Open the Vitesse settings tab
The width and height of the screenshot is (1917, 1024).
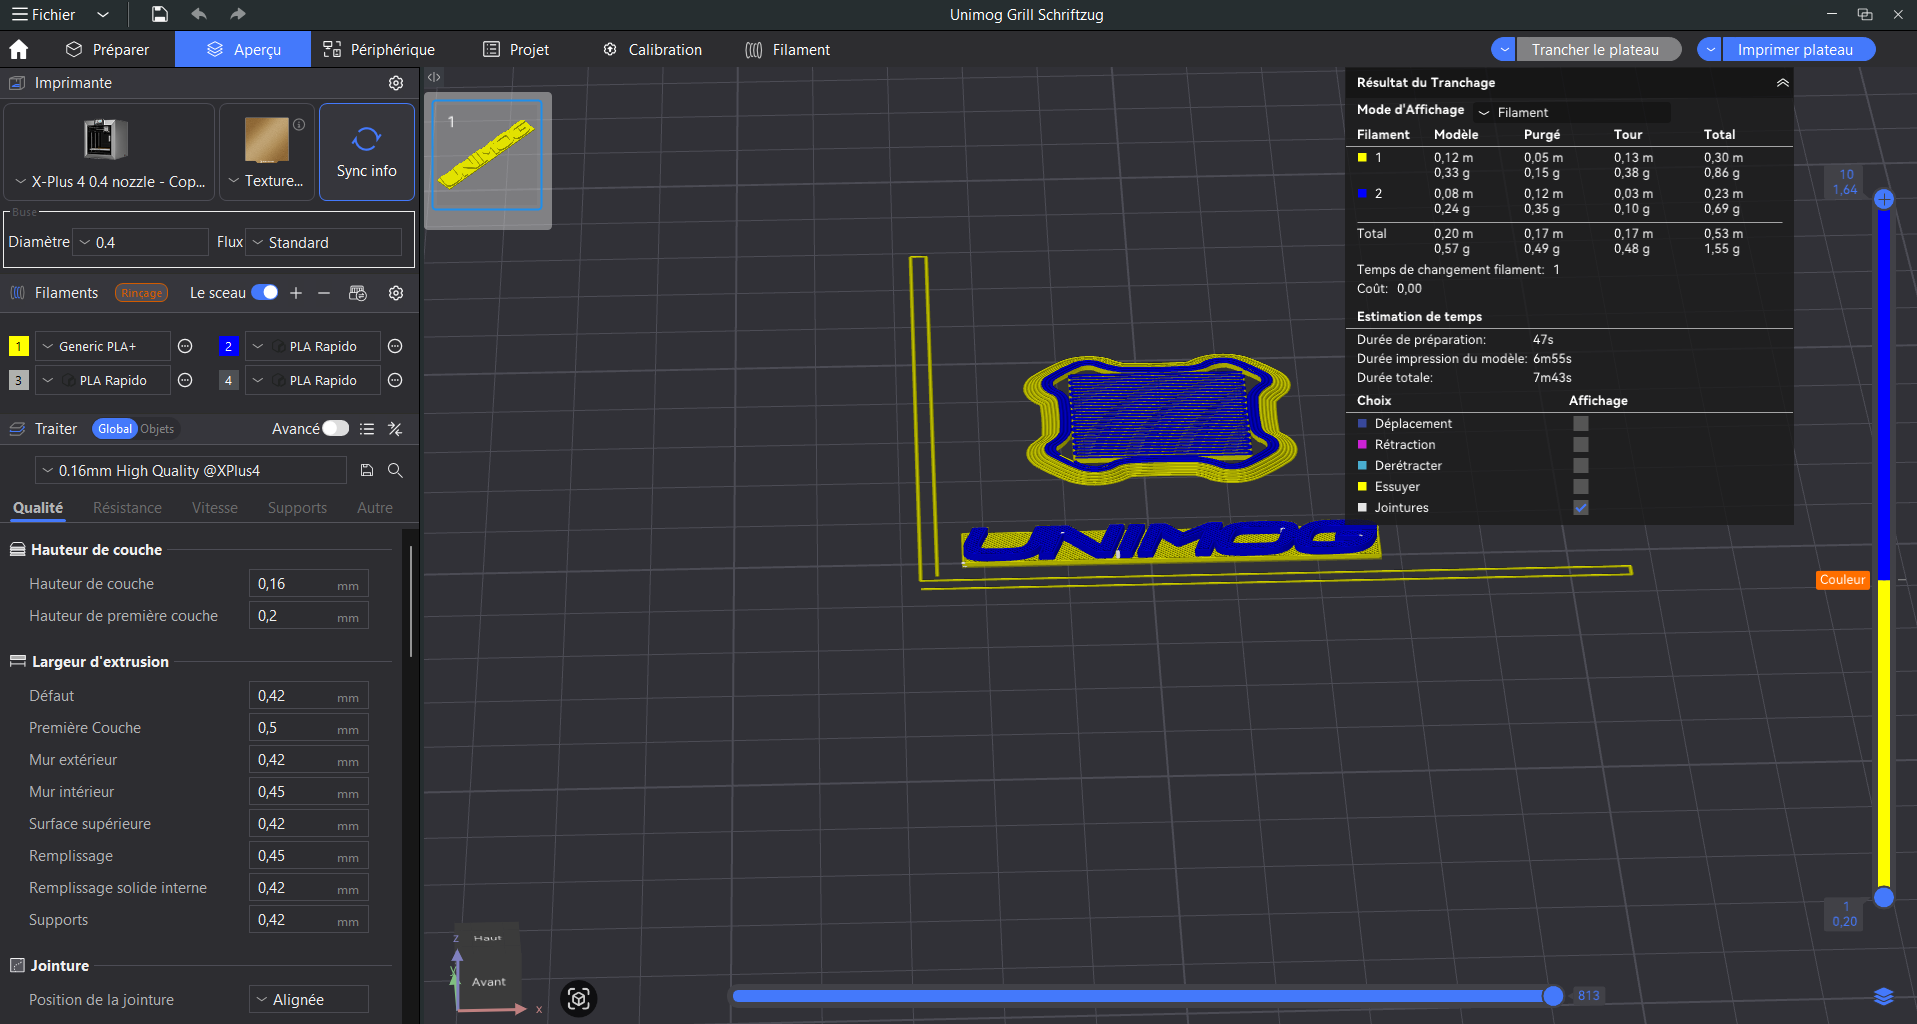[x=215, y=508]
